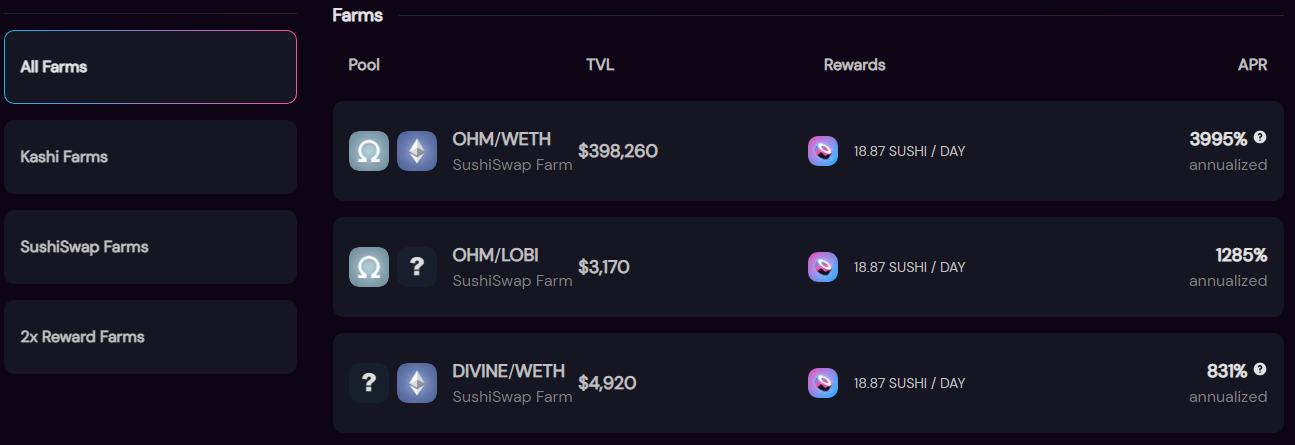Screen dimensions: 1295x445
Task: Switch to SushiSwap Farms
Action: pos(150,247)
